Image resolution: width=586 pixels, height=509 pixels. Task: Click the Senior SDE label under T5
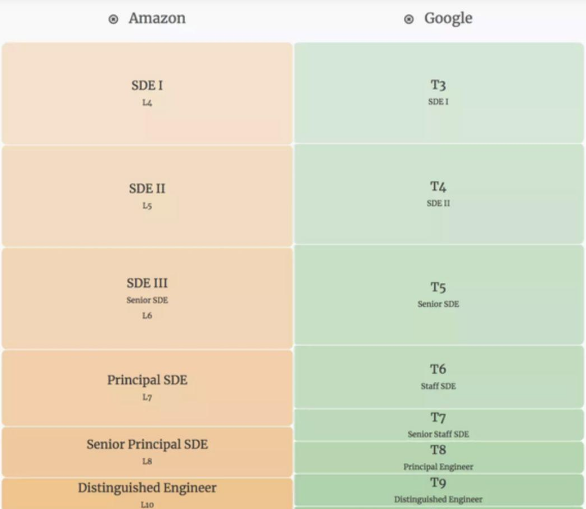438,304
